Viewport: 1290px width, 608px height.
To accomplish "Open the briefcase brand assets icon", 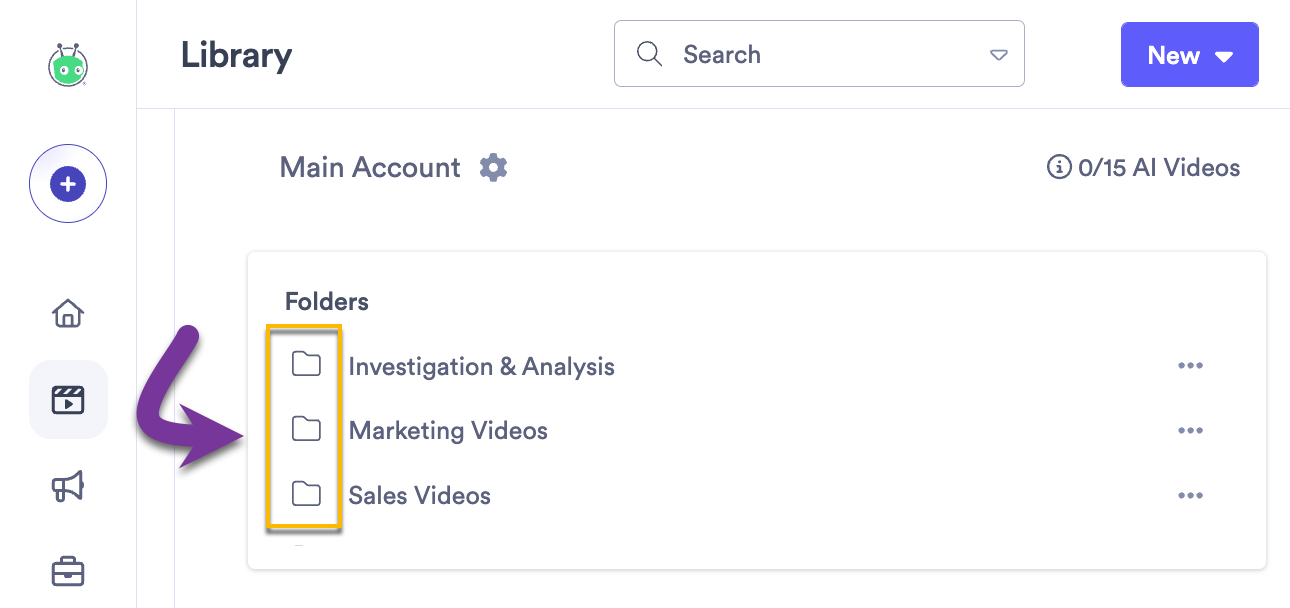I will [67, 571].
